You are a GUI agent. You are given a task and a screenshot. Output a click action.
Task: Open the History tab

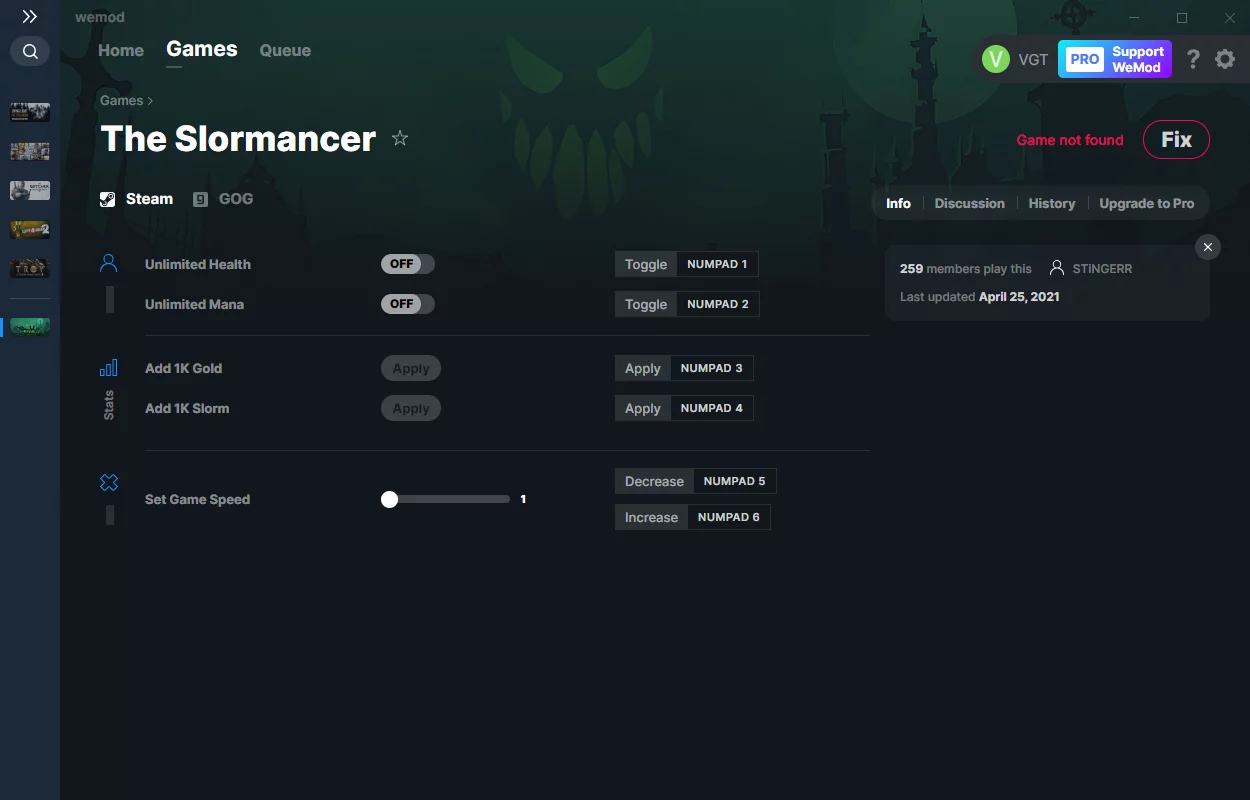pyautogui.click(x=1052, y=203)
